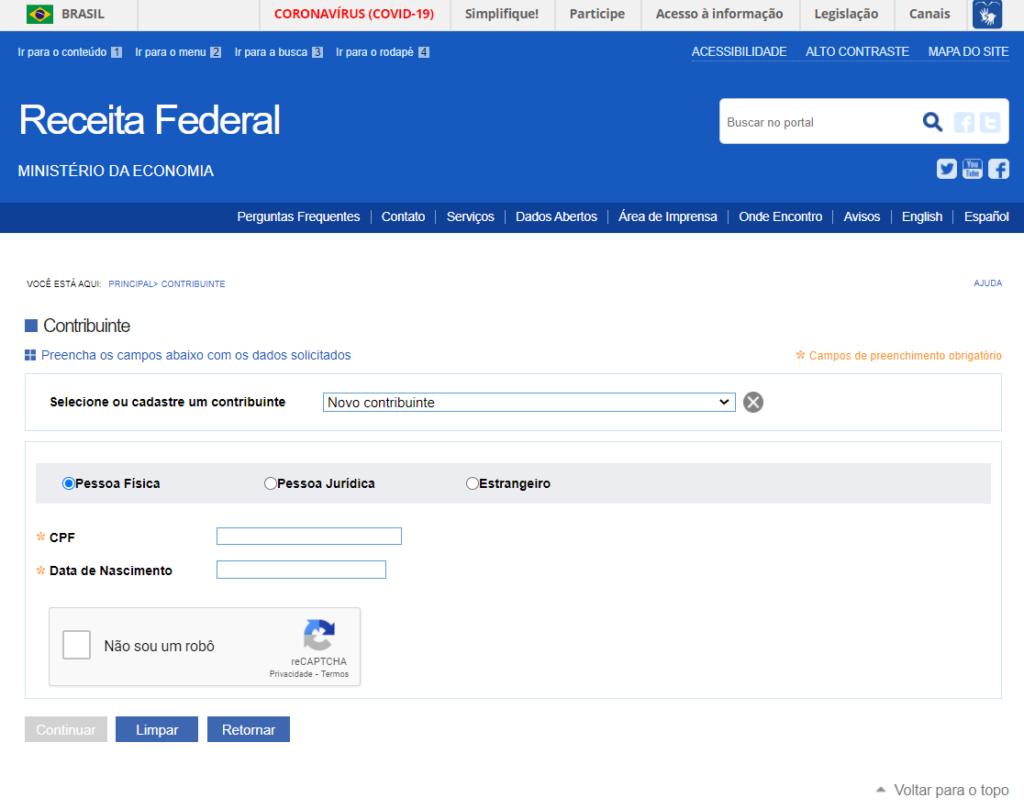Click PRINCIPAL breadcrumb link
1024x809 pixels.
131,284
